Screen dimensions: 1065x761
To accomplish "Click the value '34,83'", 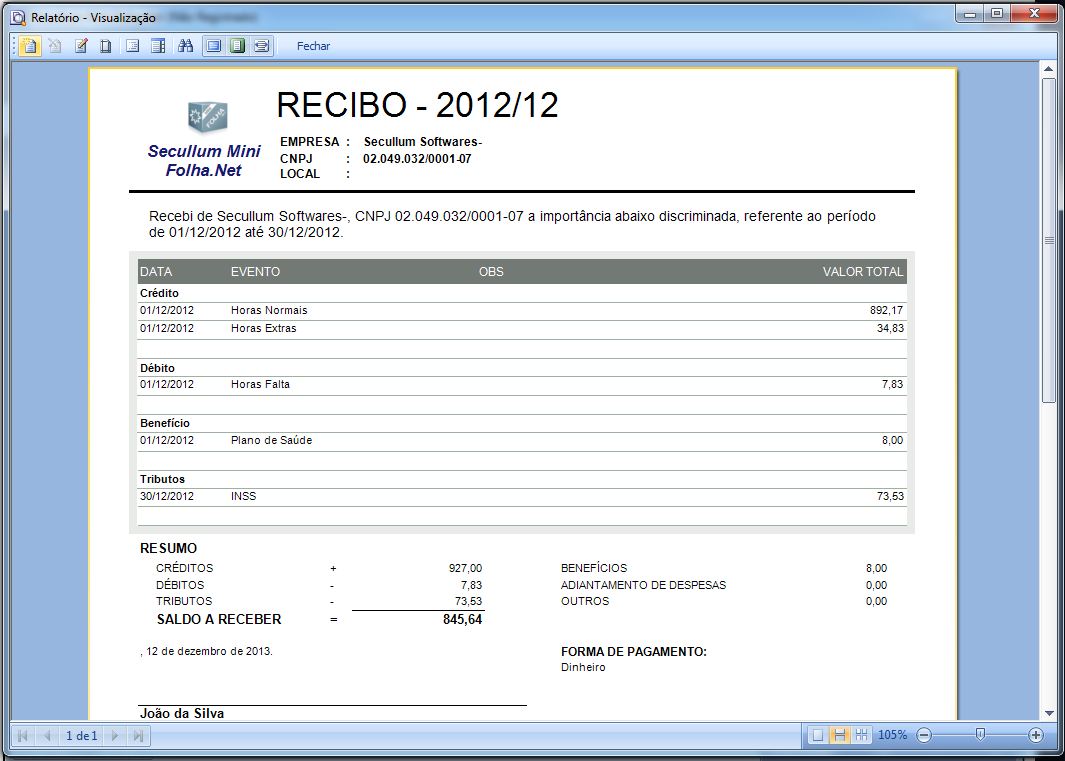I will (890, 329).
